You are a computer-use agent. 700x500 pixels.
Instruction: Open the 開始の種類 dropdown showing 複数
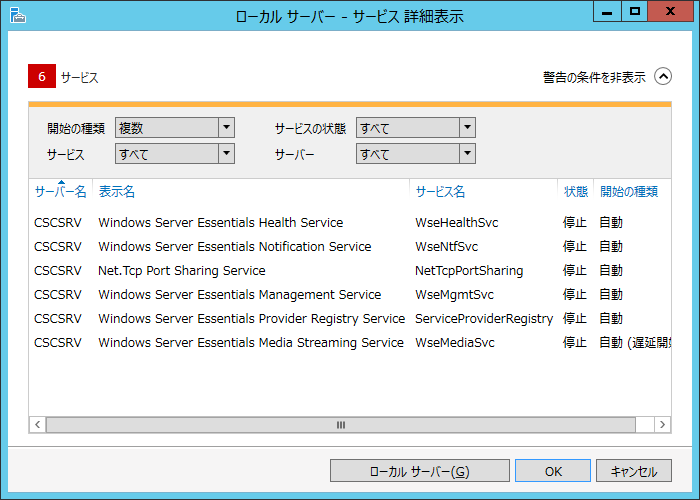[x=175, y=128]
